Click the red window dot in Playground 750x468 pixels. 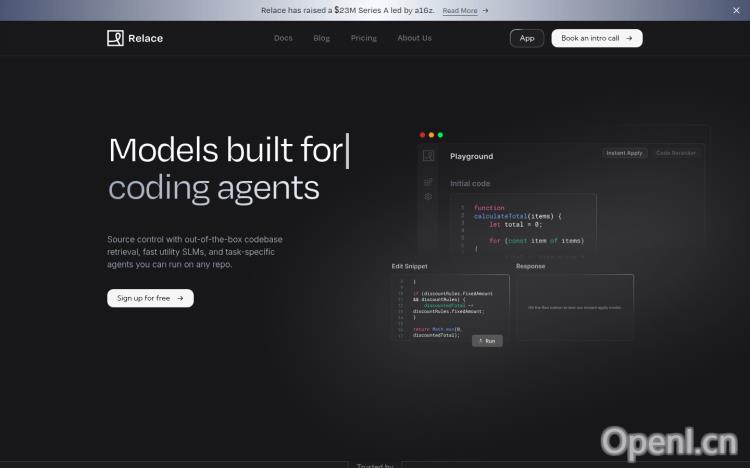click(x=422, y=135)
